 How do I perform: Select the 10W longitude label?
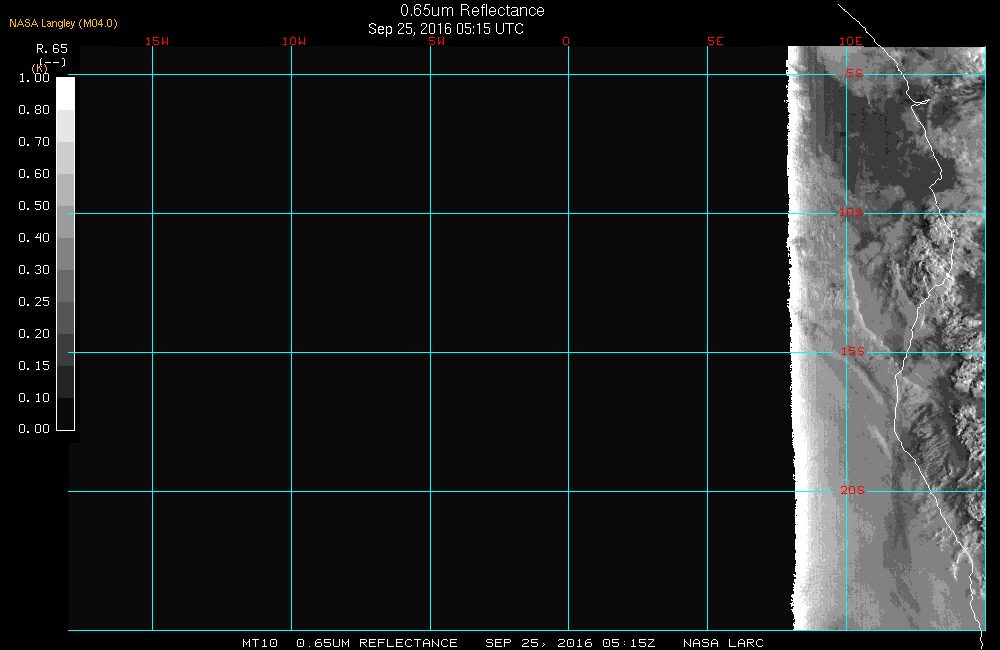coord(293,41)
